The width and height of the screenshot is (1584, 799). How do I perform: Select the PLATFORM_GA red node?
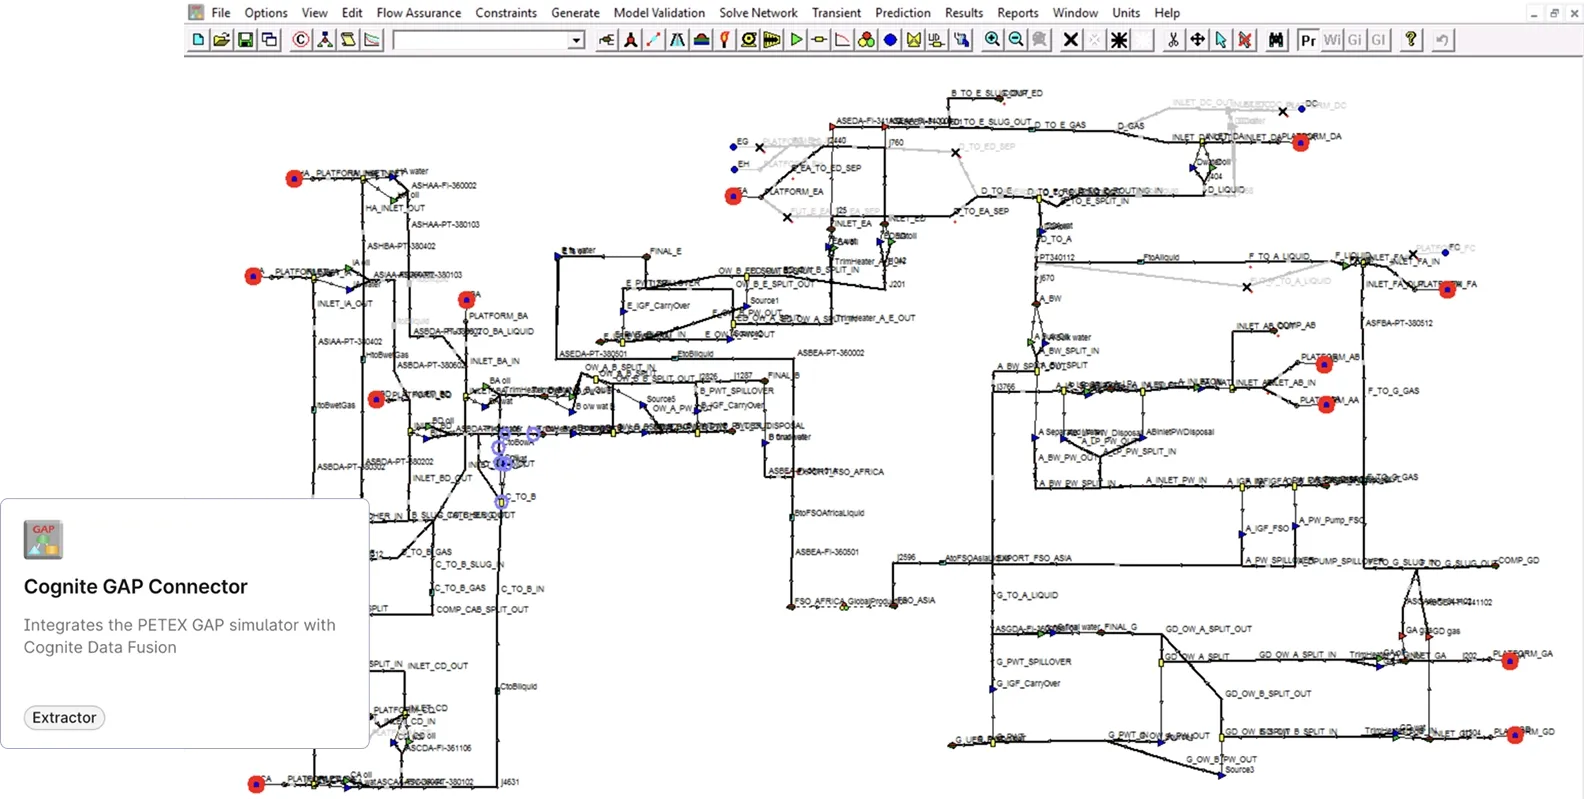pyautogui.click(x=1510, y=661)
